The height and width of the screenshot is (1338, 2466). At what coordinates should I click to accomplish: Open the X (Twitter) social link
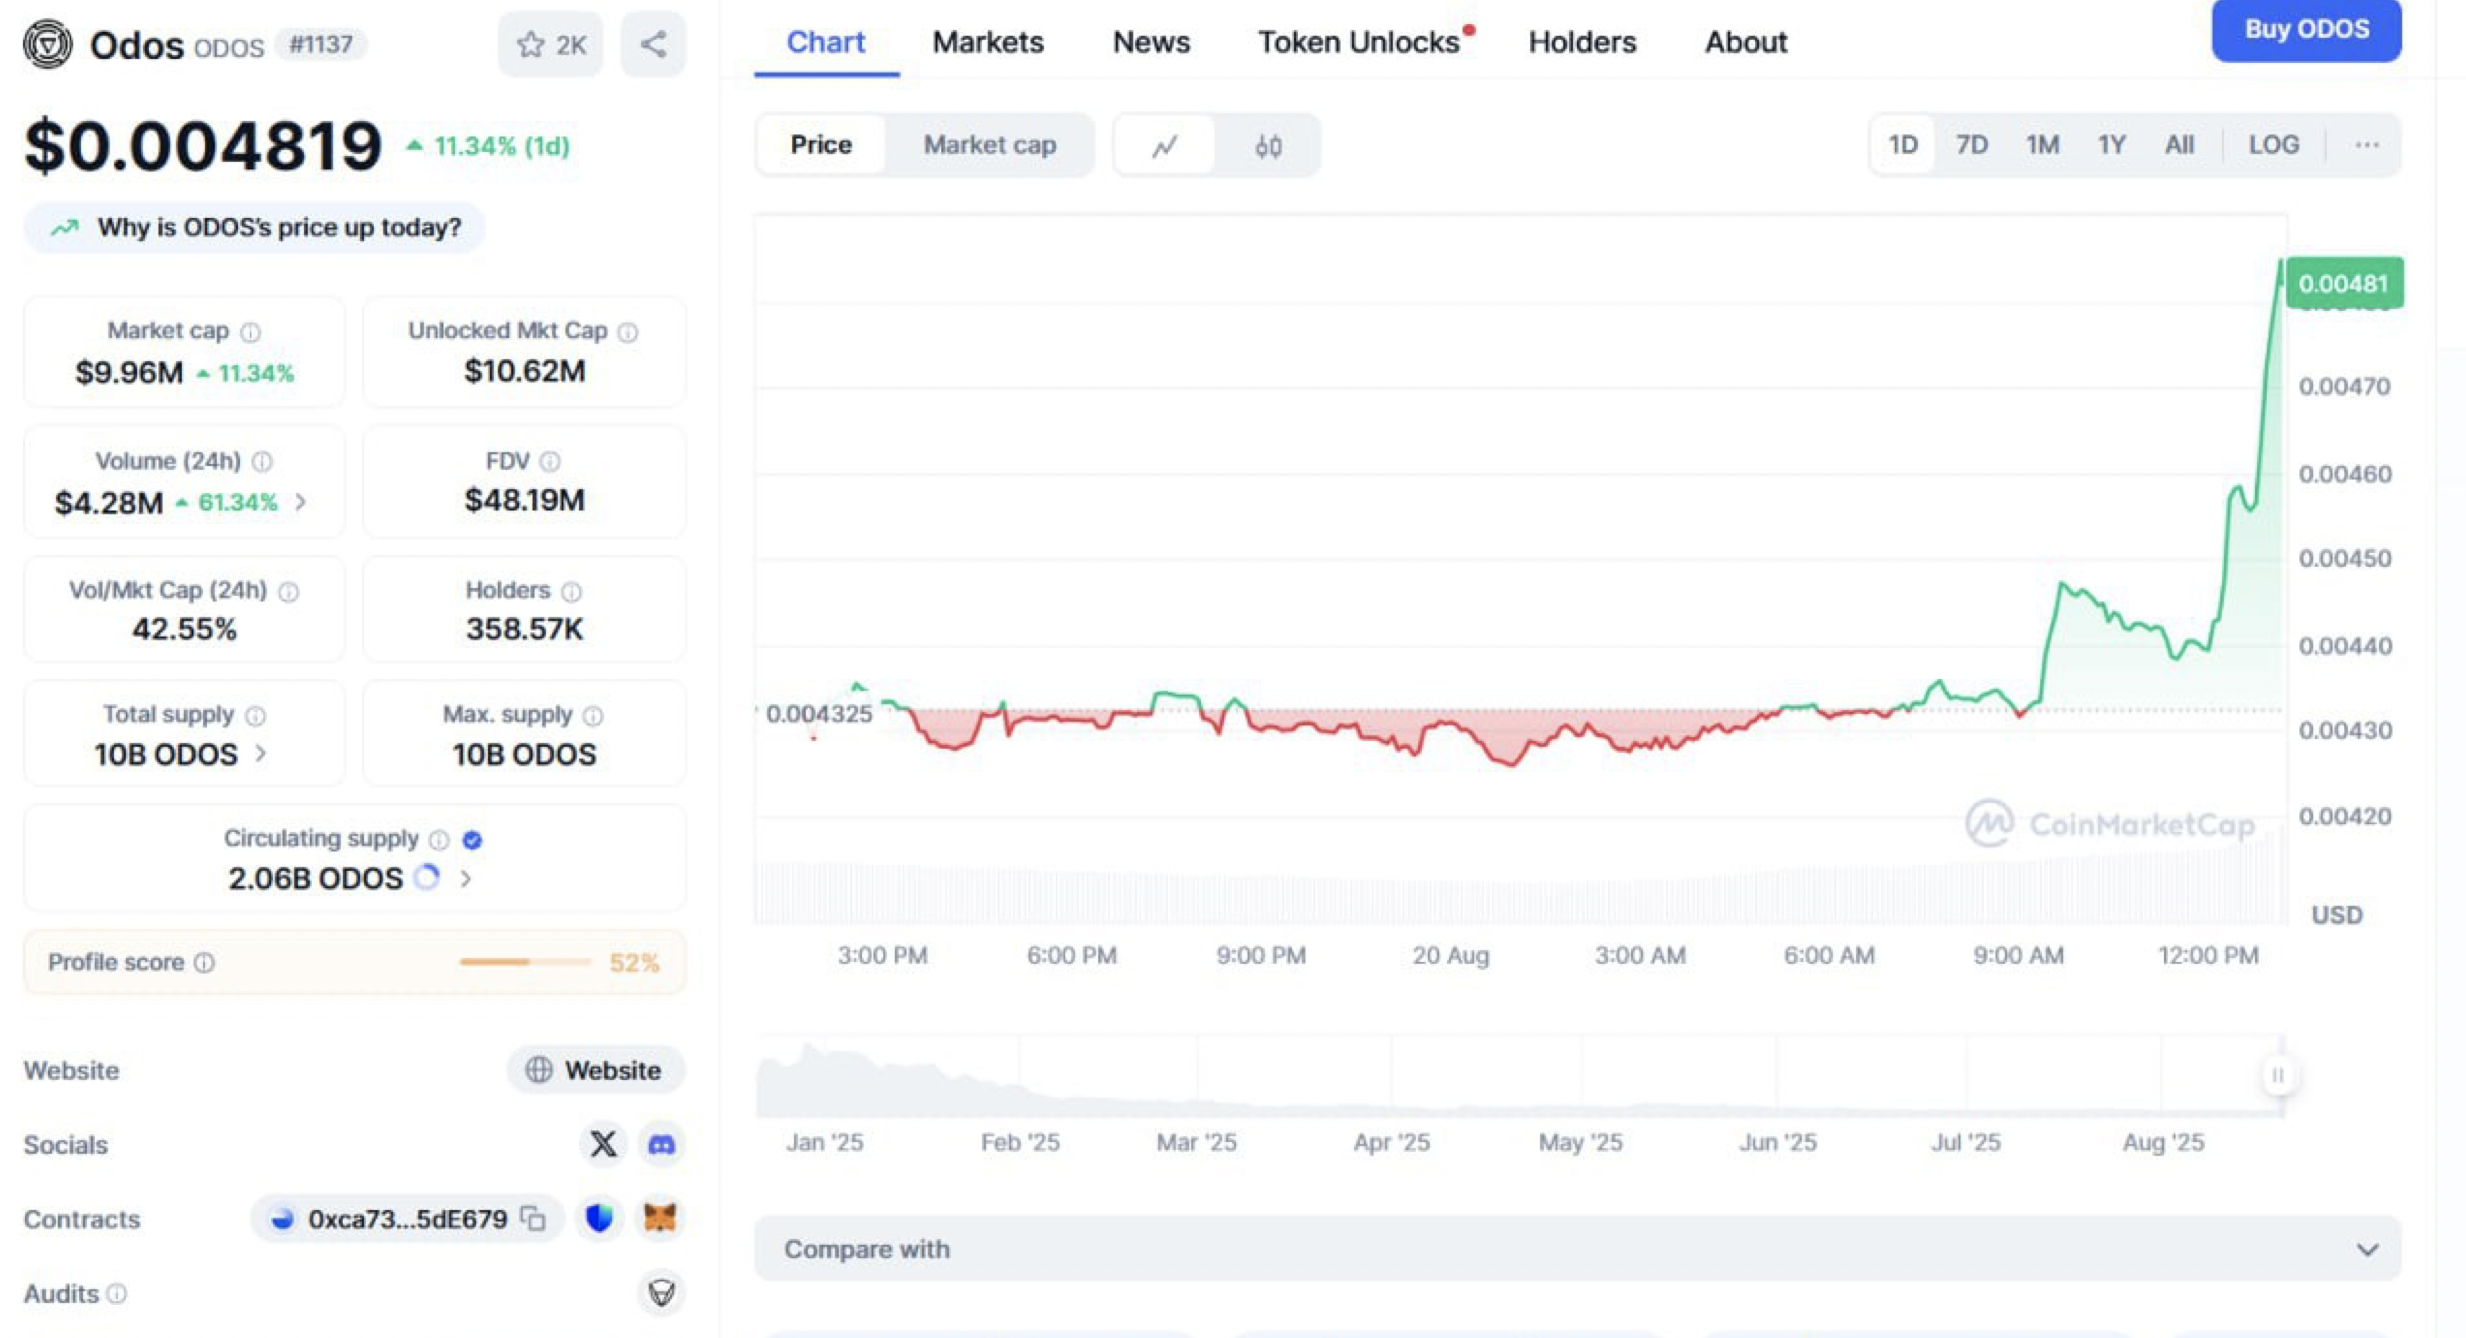(x=603, y=1143)
